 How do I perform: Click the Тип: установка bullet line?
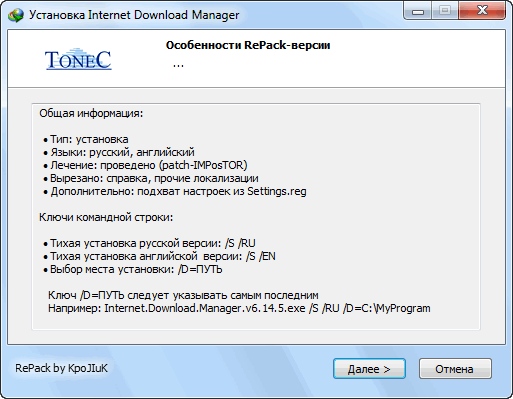coord(86,139)
